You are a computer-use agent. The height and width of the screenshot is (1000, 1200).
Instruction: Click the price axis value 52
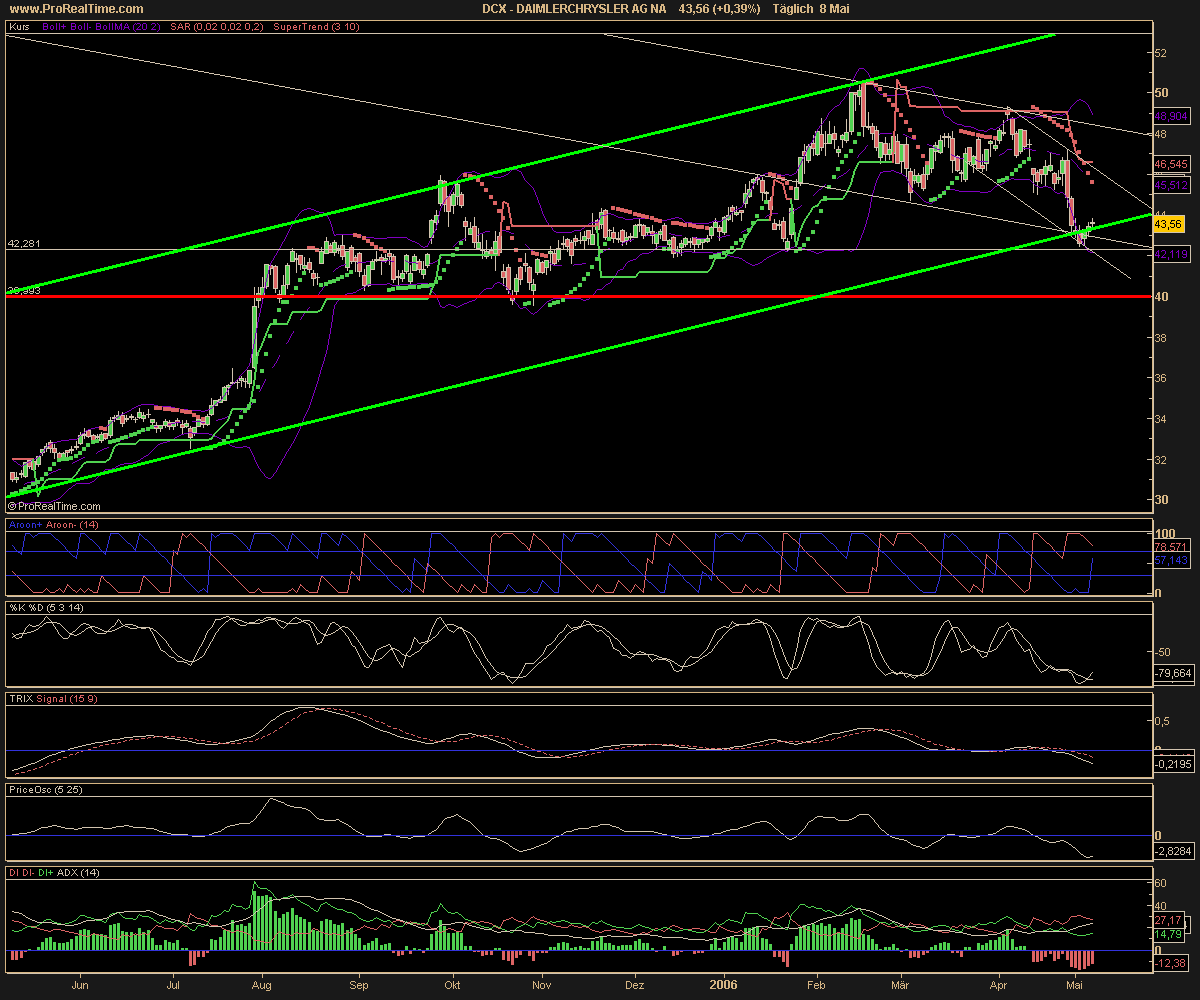1161,52
